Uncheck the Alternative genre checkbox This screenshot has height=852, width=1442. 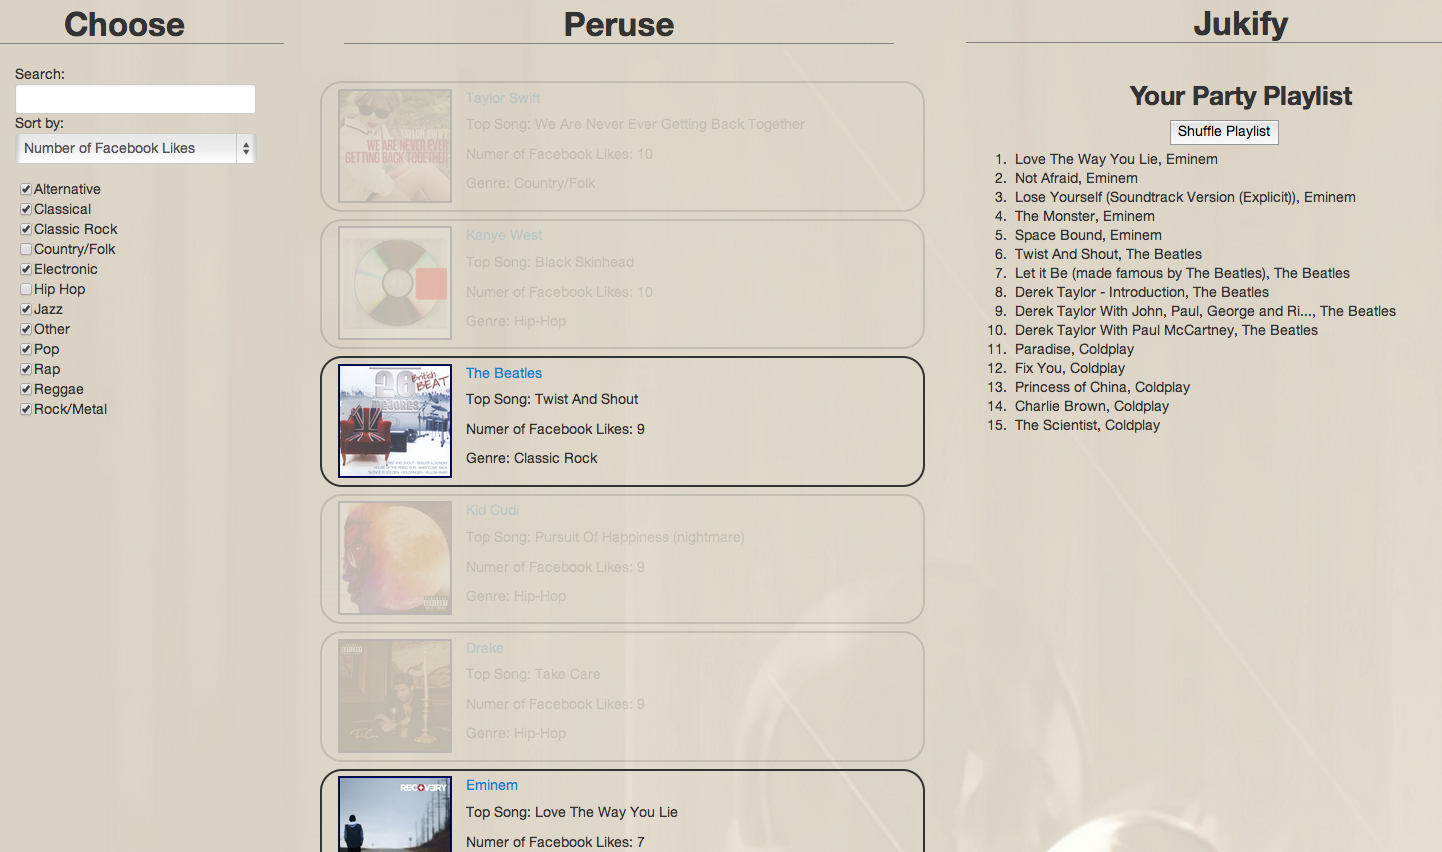[x=26, y=189]
